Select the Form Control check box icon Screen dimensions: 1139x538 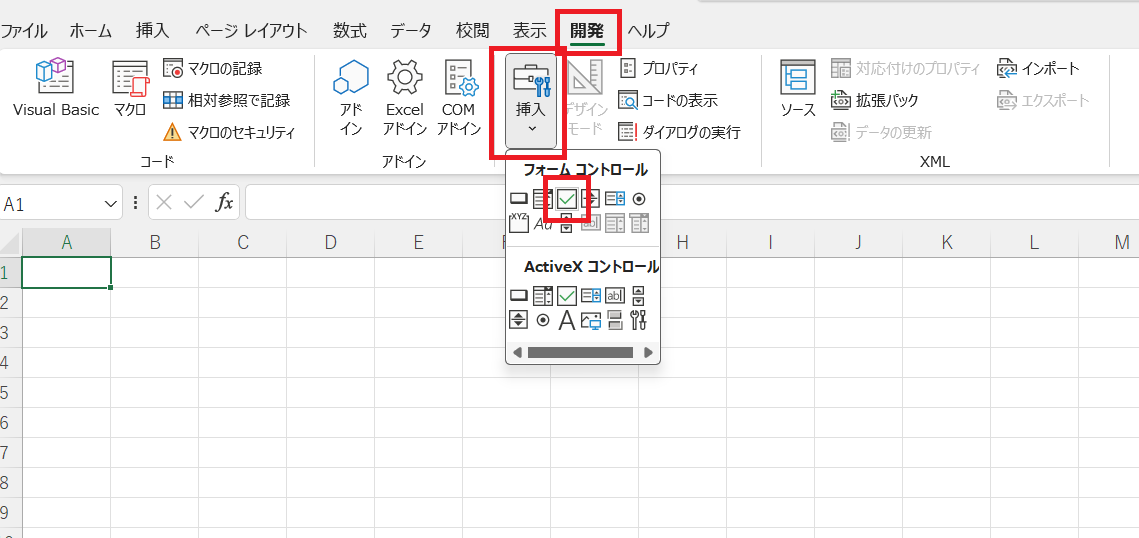point(567,199)
